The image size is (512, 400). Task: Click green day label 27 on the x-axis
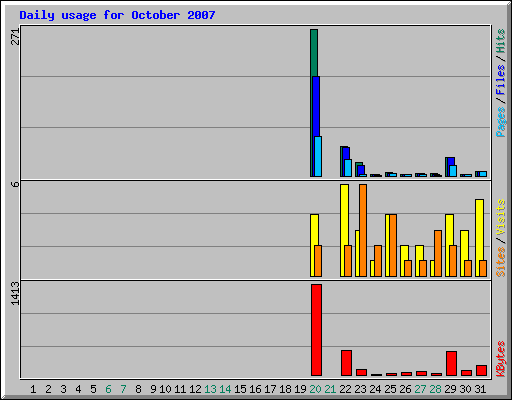tap(420, 389)
